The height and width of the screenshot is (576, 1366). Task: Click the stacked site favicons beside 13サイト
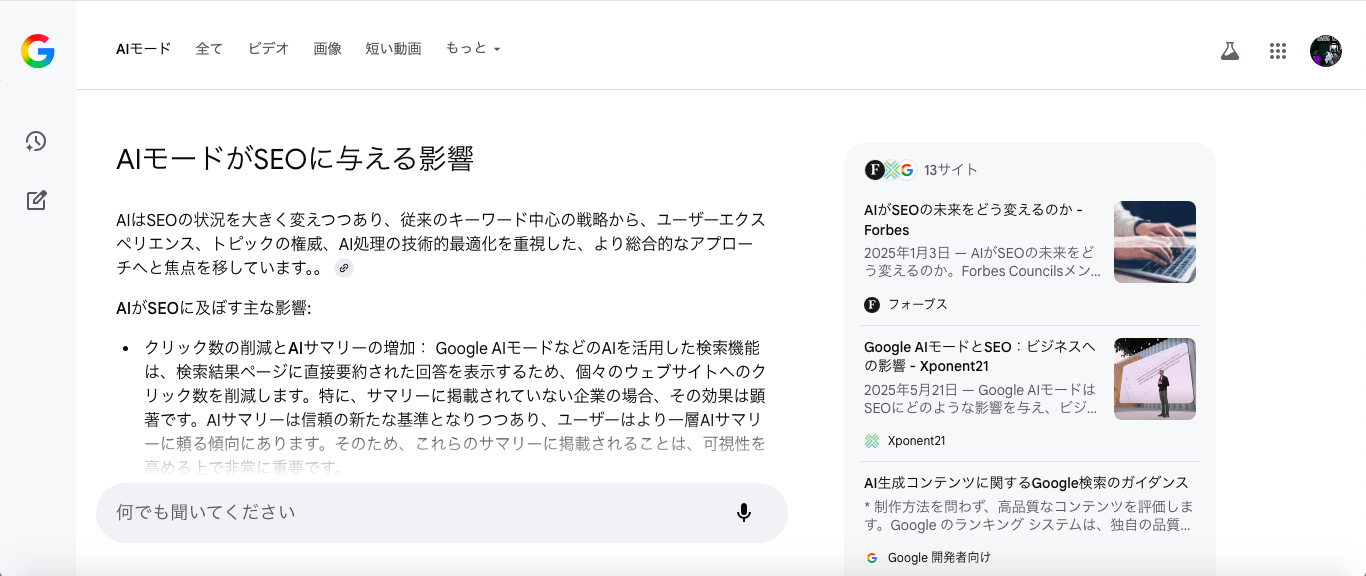890,170
